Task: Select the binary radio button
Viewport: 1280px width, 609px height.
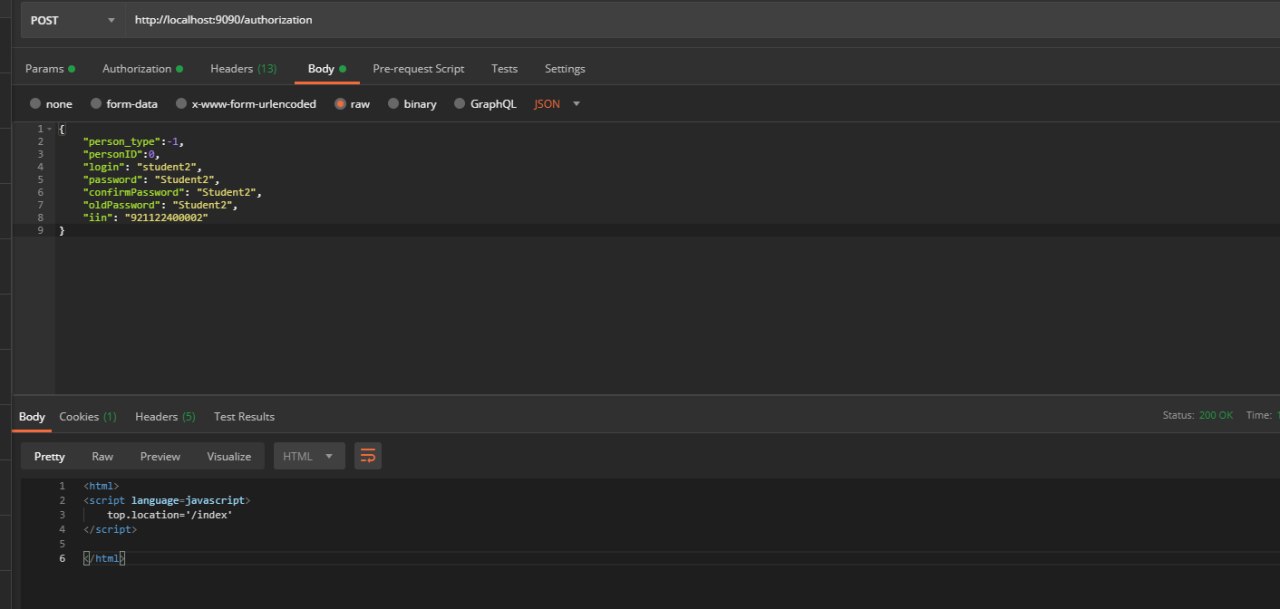Action: (394, 104)
